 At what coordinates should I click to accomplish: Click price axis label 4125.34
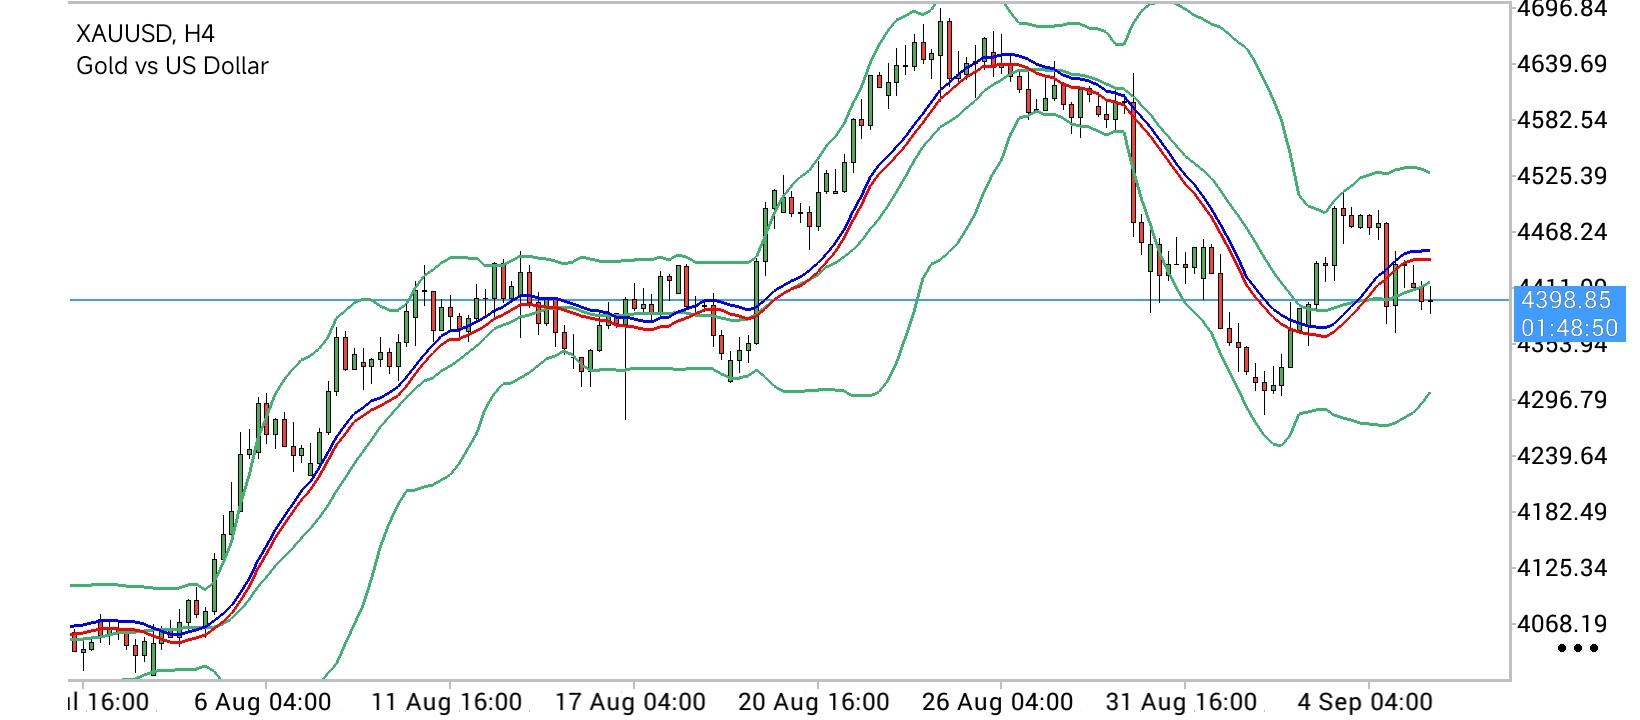(1562, 569)
